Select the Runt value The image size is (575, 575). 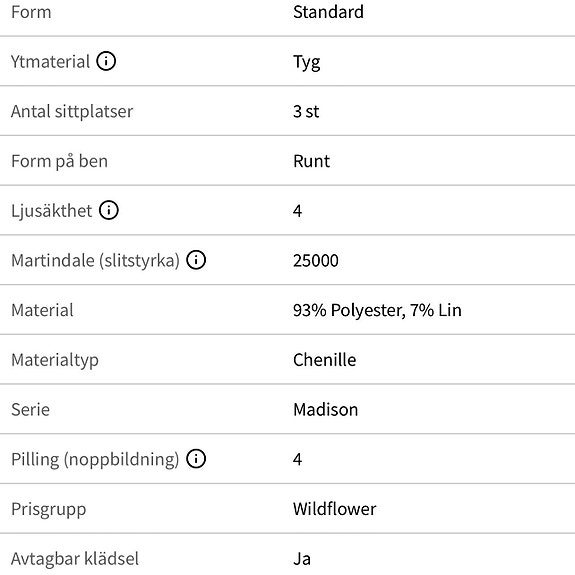pyautogui.click(x=311, y=161)
